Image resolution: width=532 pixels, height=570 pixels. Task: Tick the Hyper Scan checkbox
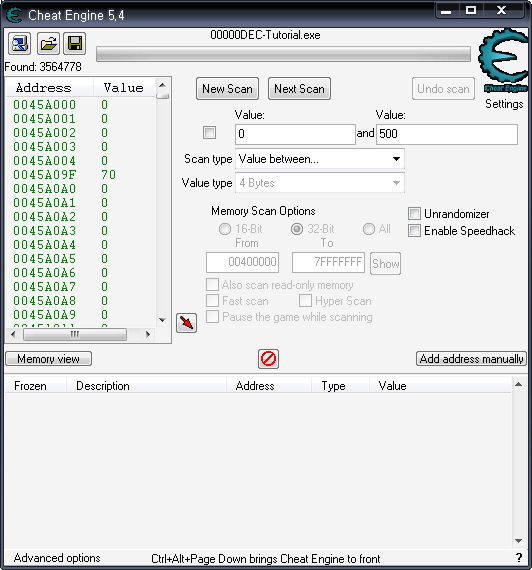click(305, 301)
